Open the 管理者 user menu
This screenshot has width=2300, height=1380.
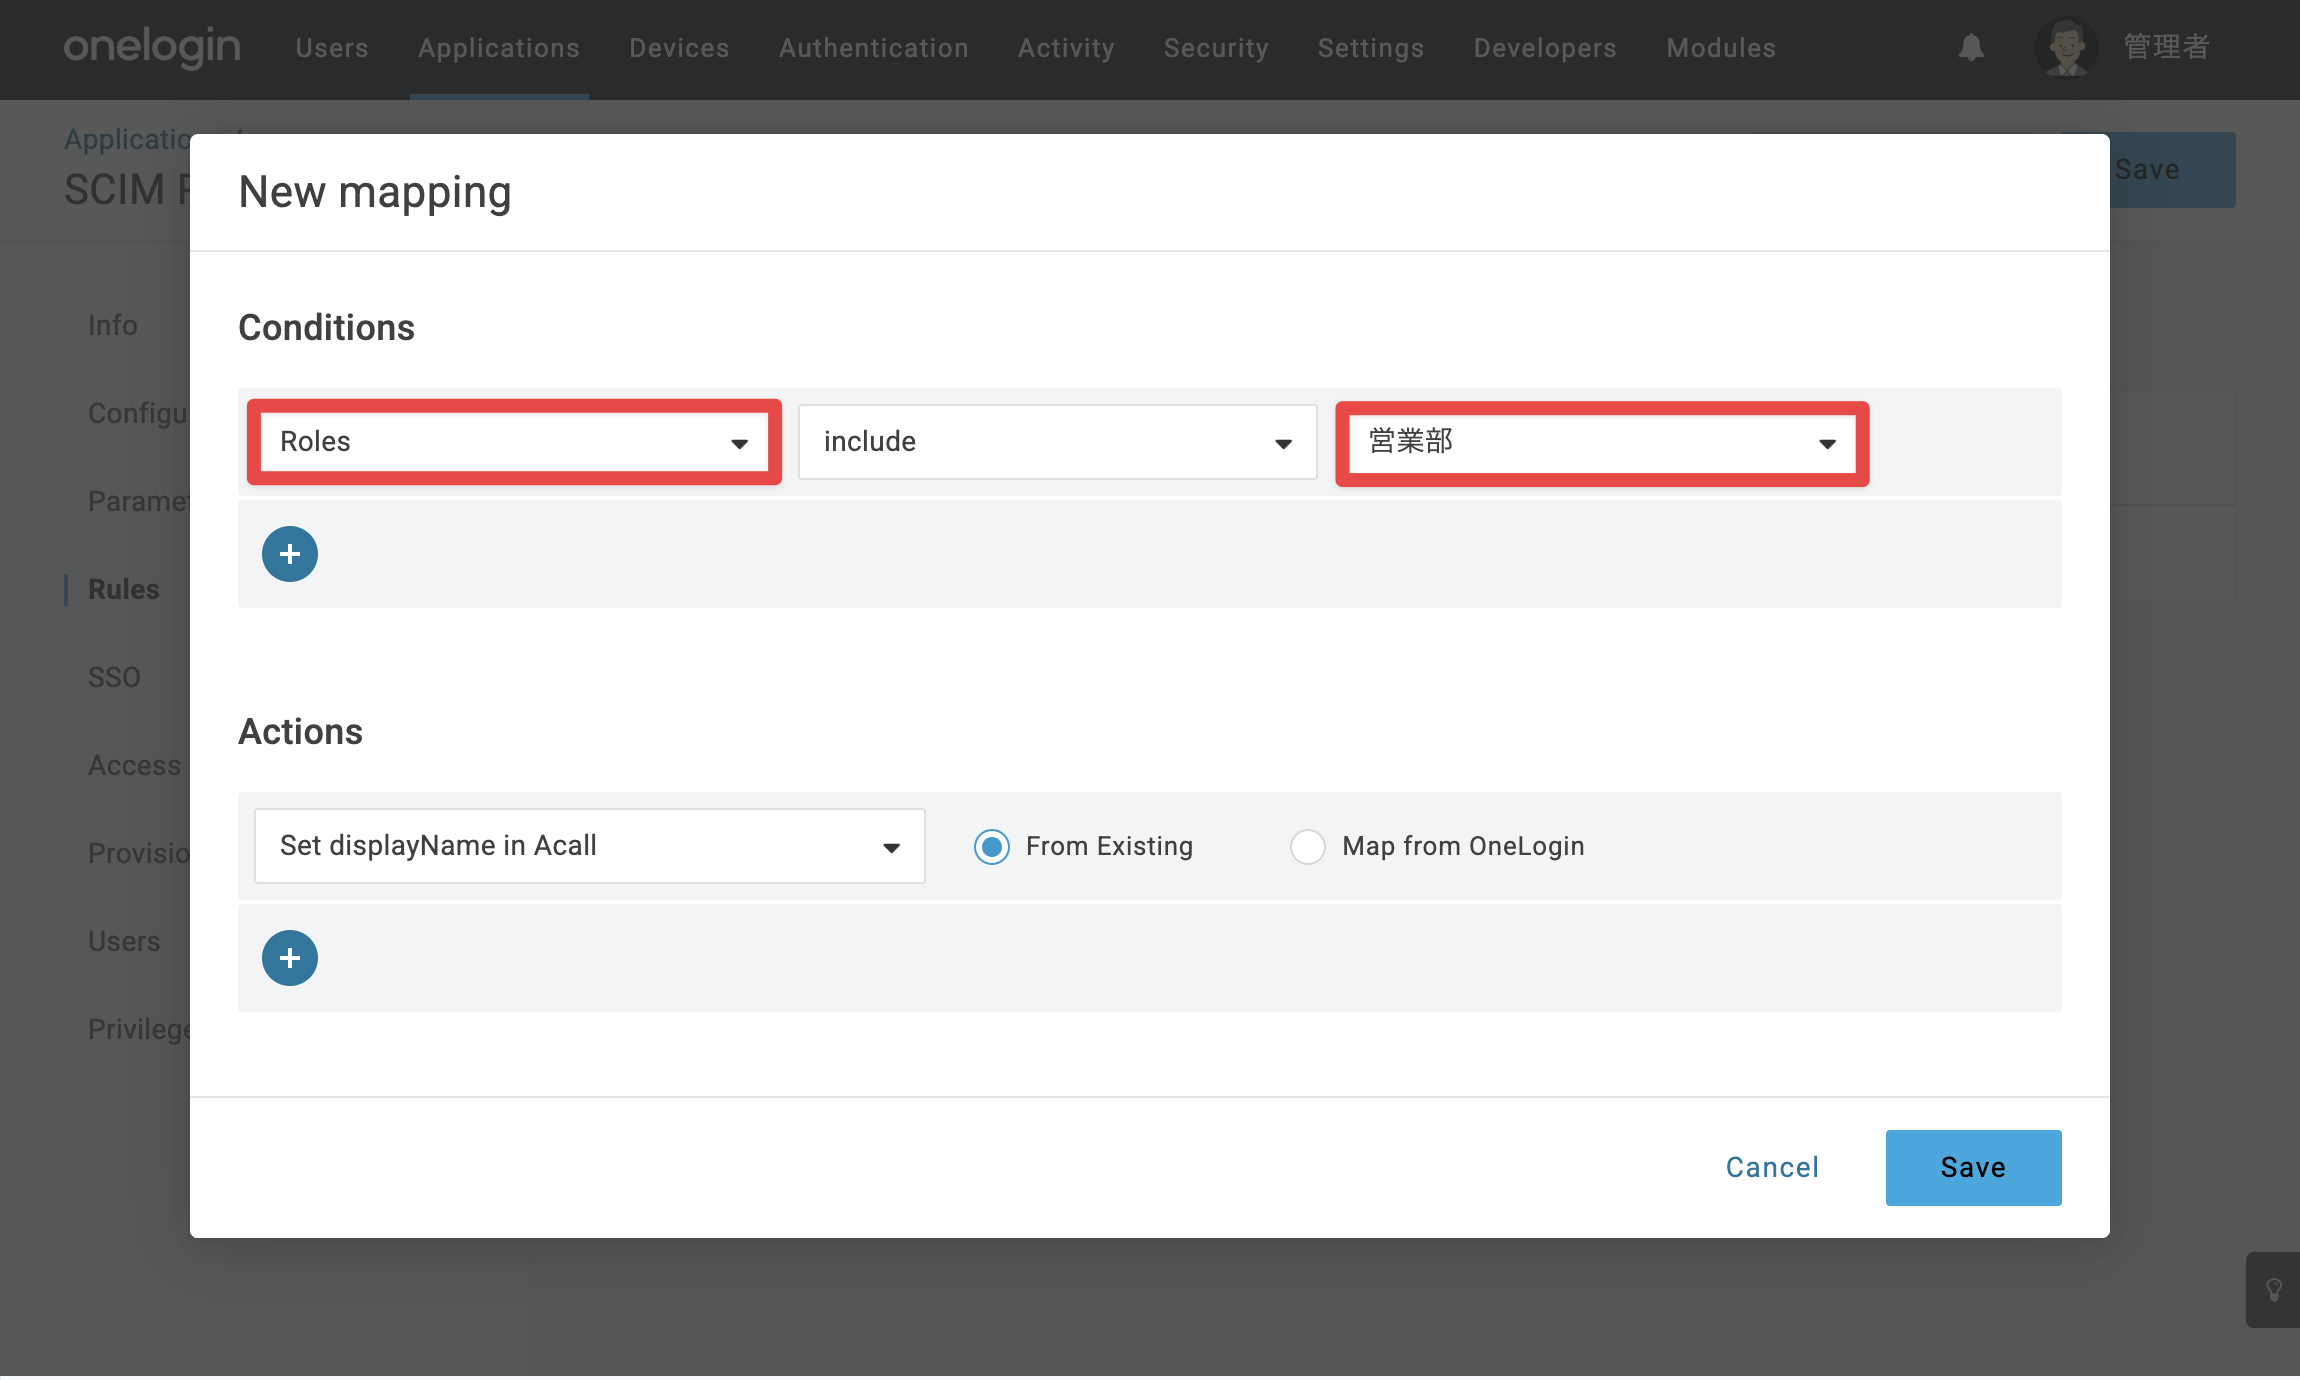[x=2166, y=47]
